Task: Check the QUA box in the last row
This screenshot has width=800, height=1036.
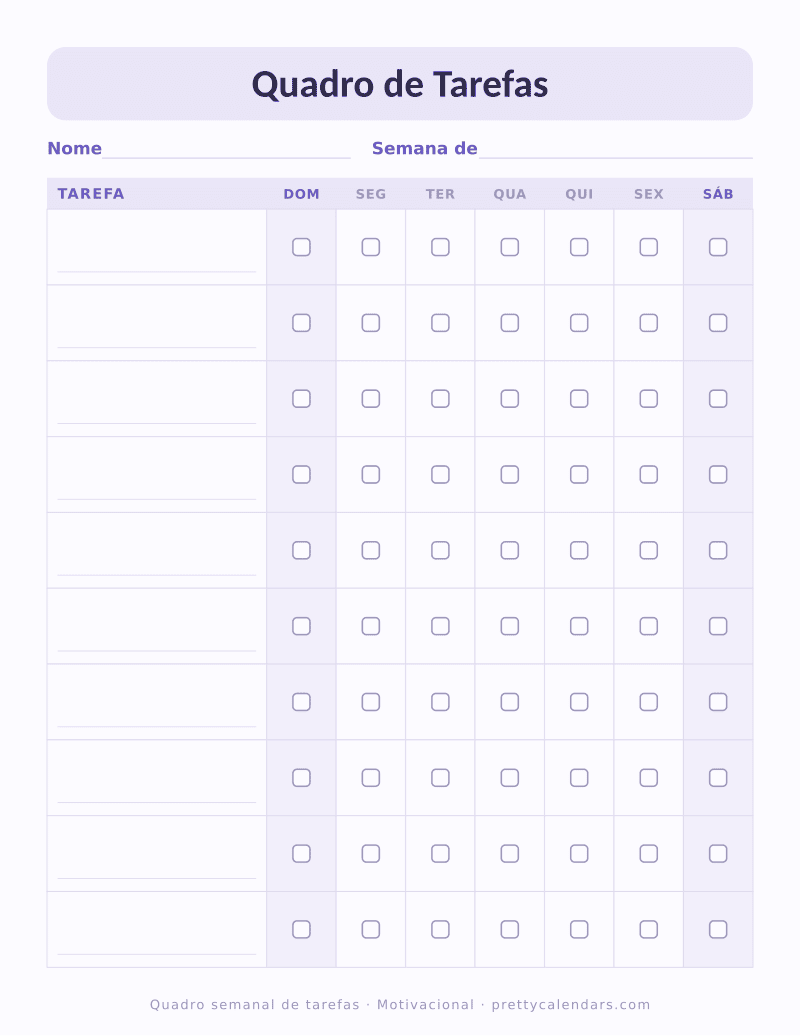Action: [x=509, y=930]
